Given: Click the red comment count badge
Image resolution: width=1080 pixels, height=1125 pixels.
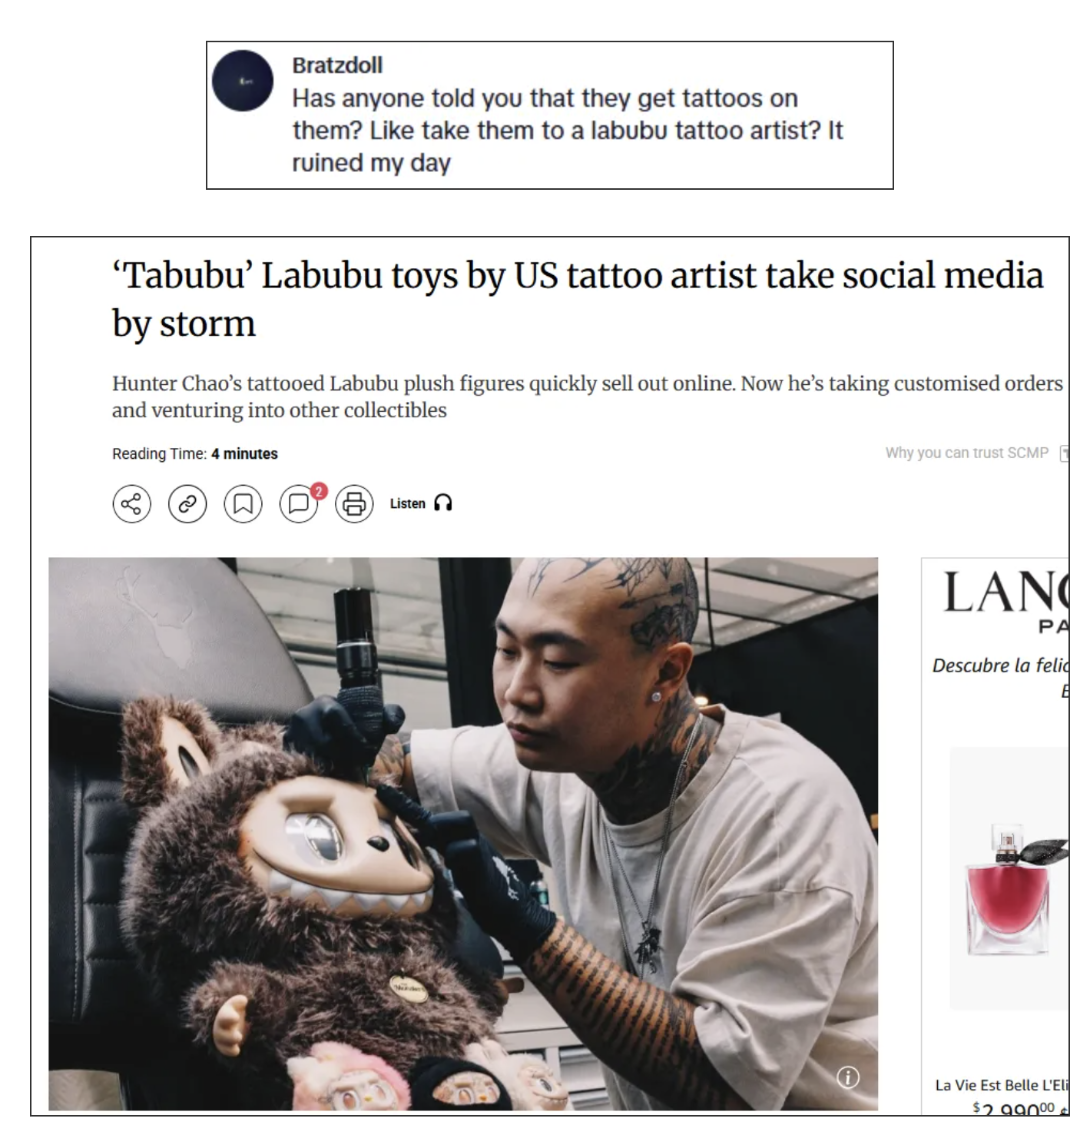Looking at the screenshot, I should tap(319, 491).
